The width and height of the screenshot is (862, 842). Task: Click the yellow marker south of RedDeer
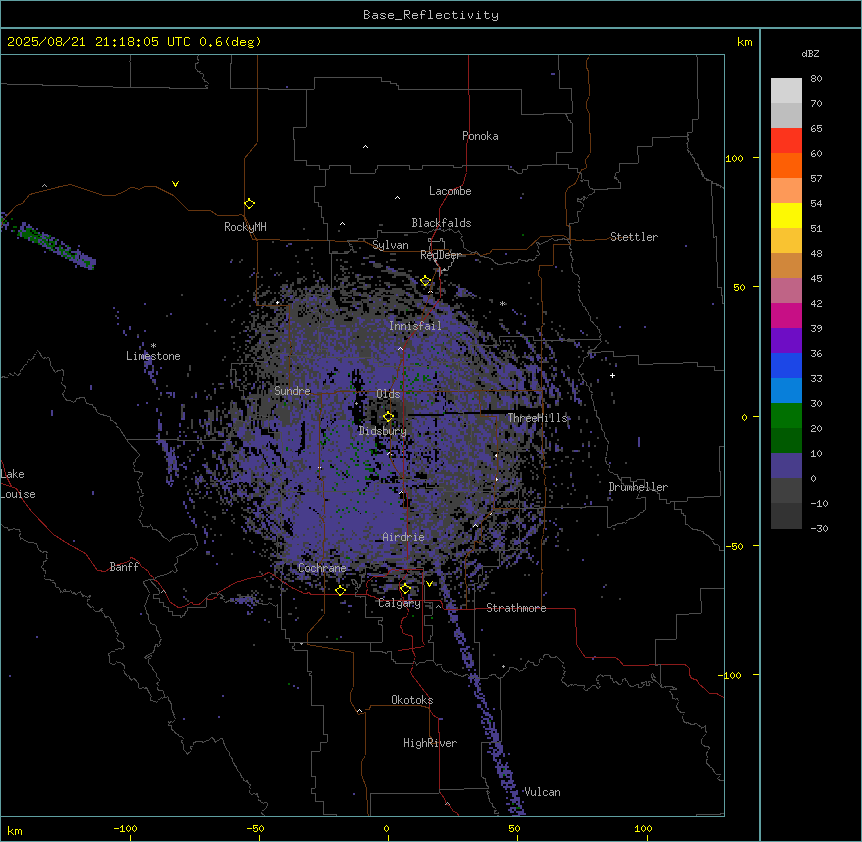pos(425,281)
